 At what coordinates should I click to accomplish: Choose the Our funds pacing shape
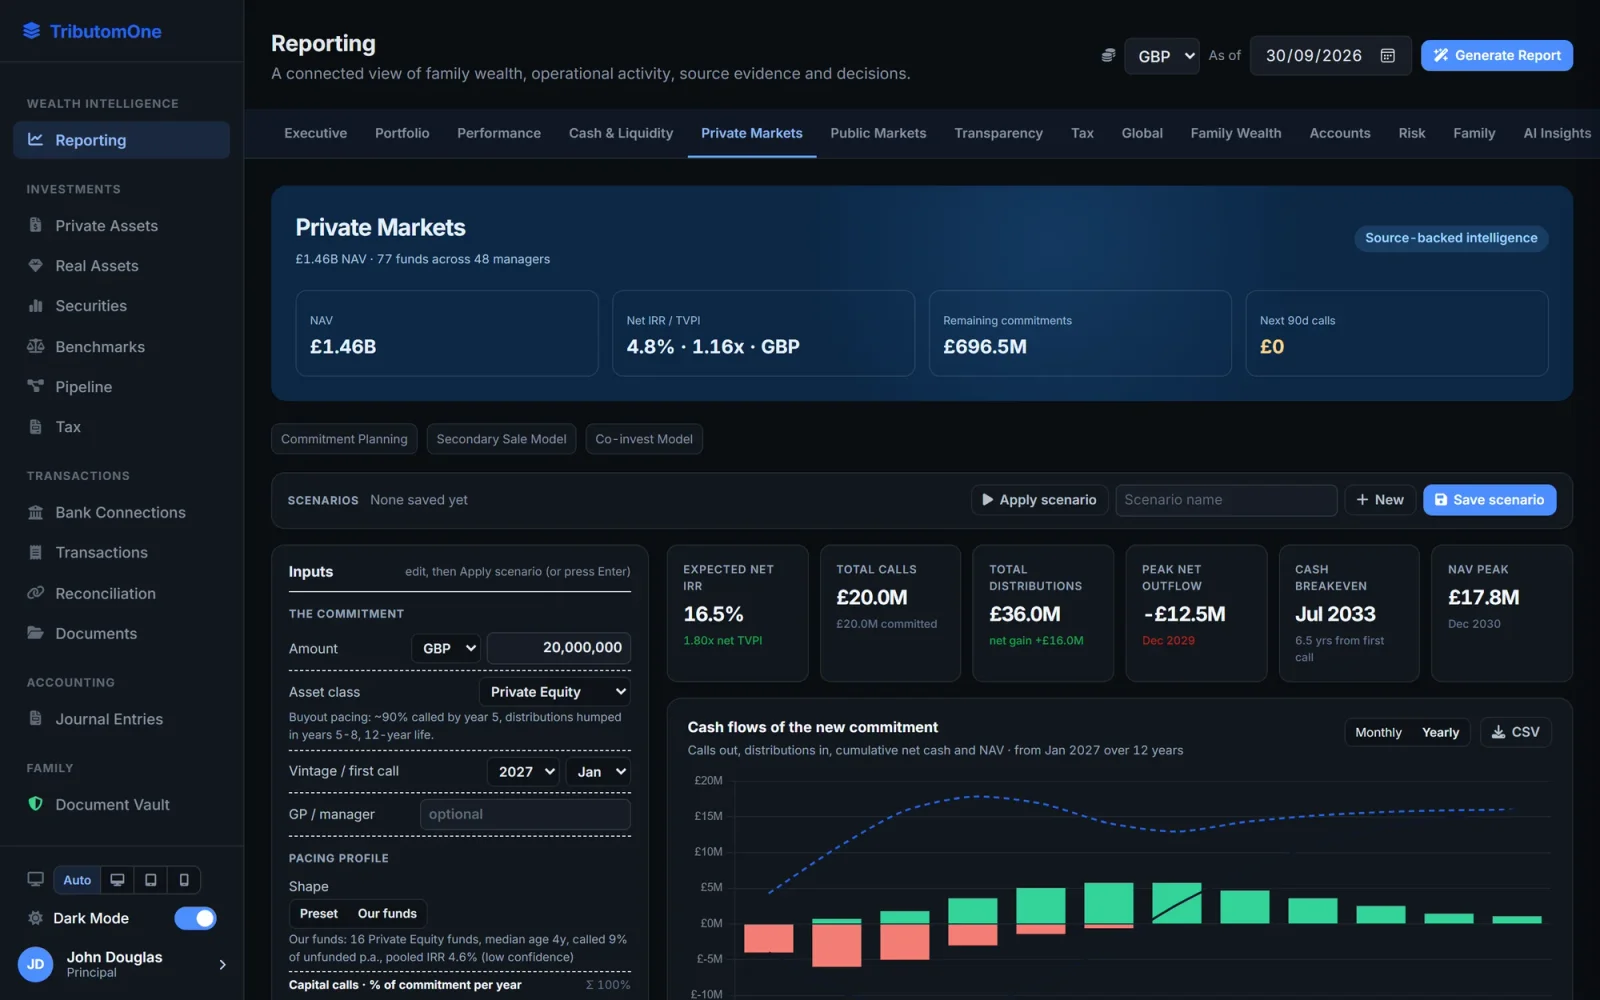[x=387, y=913]
